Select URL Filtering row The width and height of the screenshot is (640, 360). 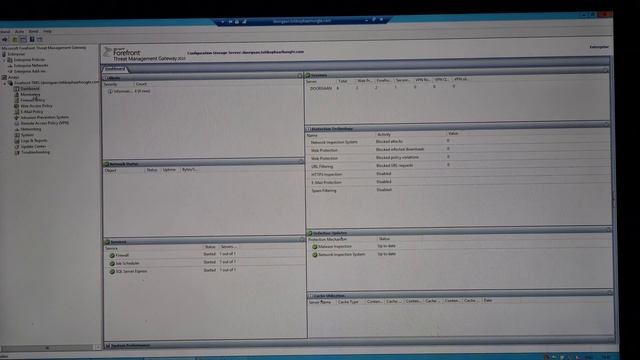point(457,166)
